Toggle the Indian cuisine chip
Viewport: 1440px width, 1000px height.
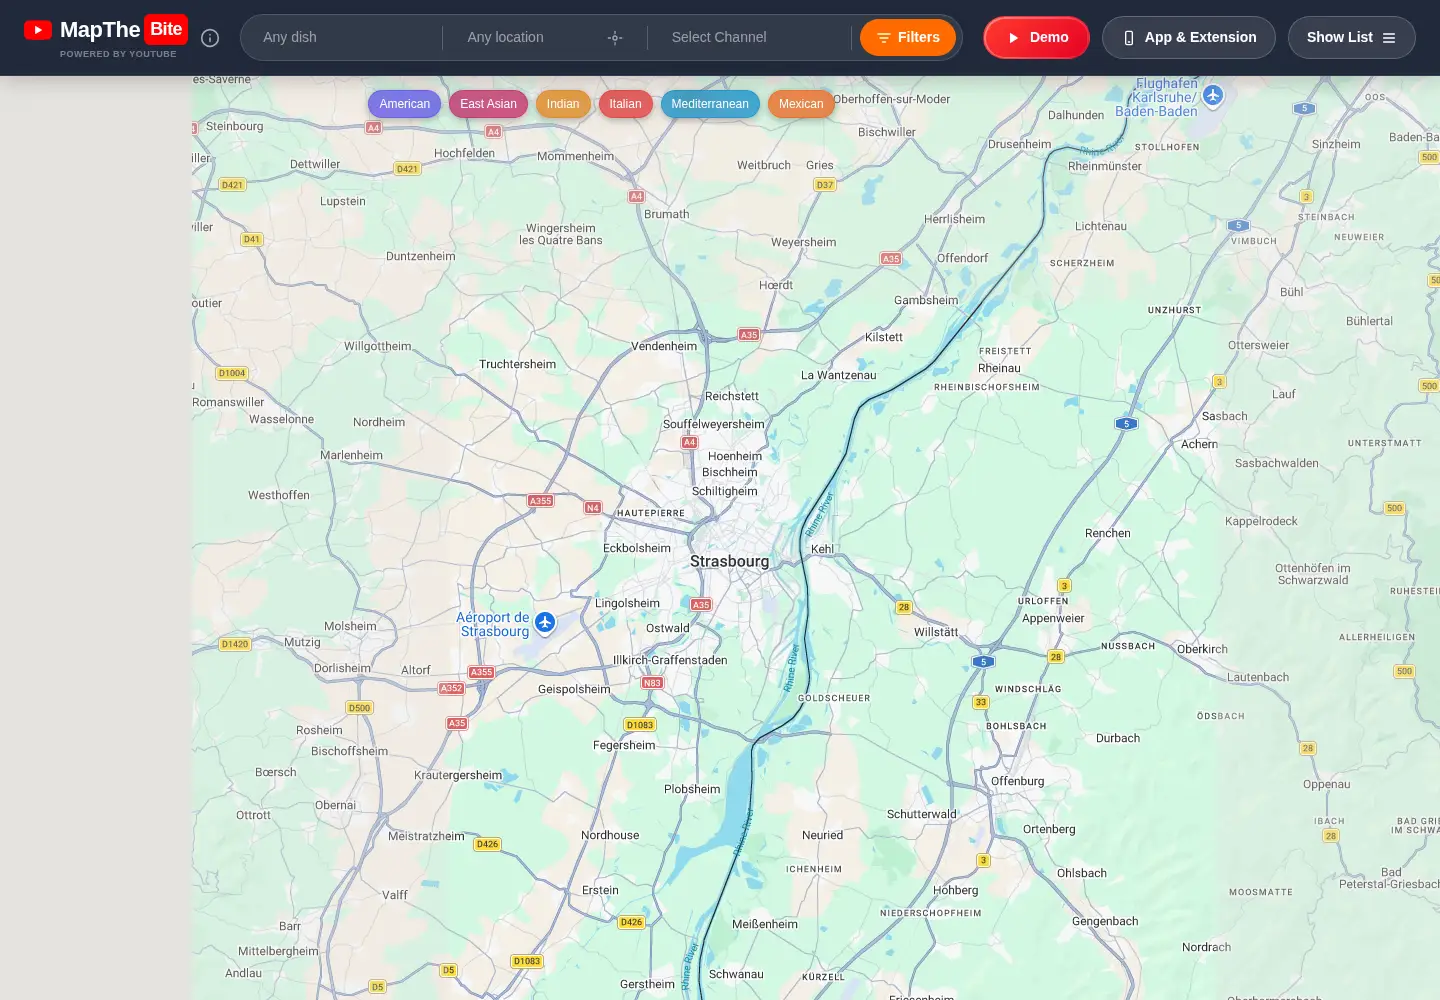563,104
